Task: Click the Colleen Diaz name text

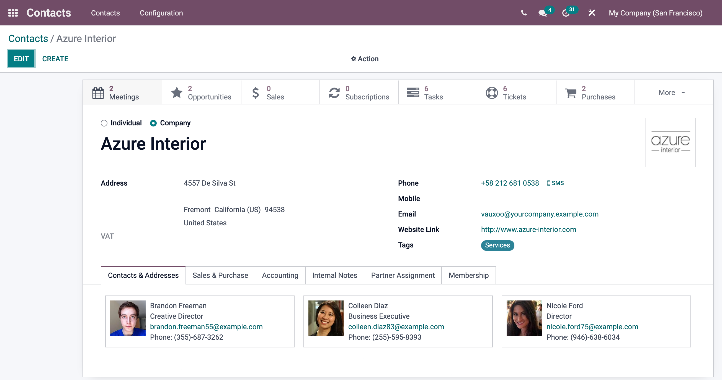Action: point(368,305)
